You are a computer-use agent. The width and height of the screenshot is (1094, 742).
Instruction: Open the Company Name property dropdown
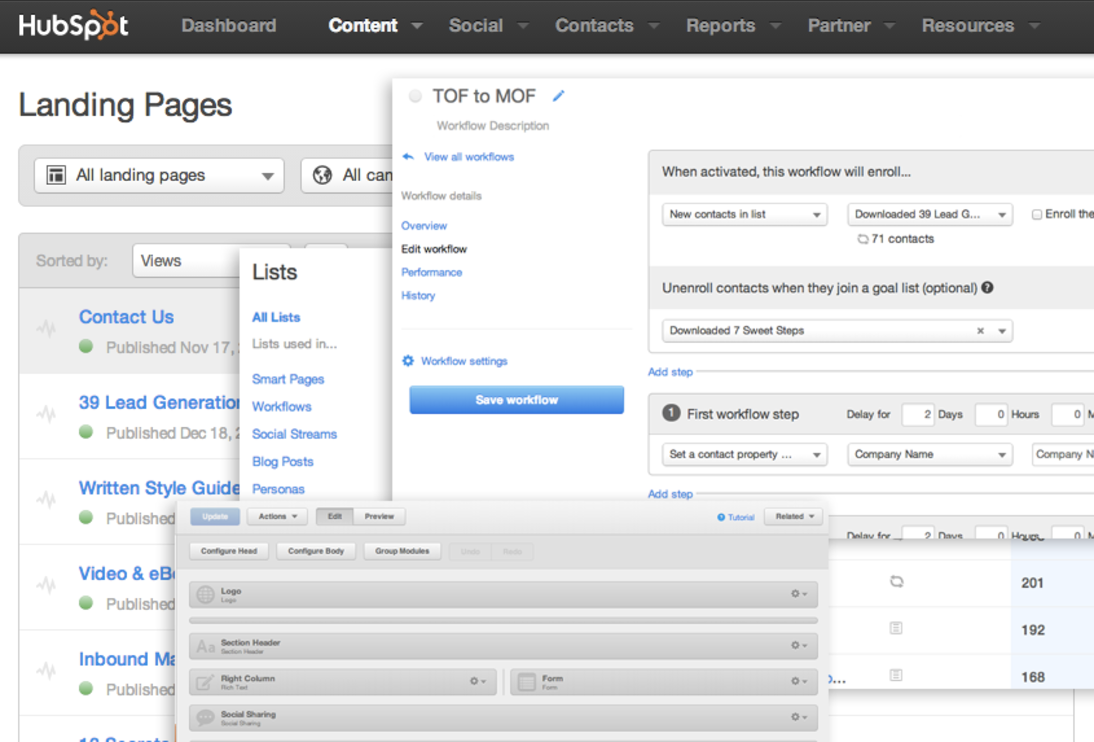tap(930, 454)
